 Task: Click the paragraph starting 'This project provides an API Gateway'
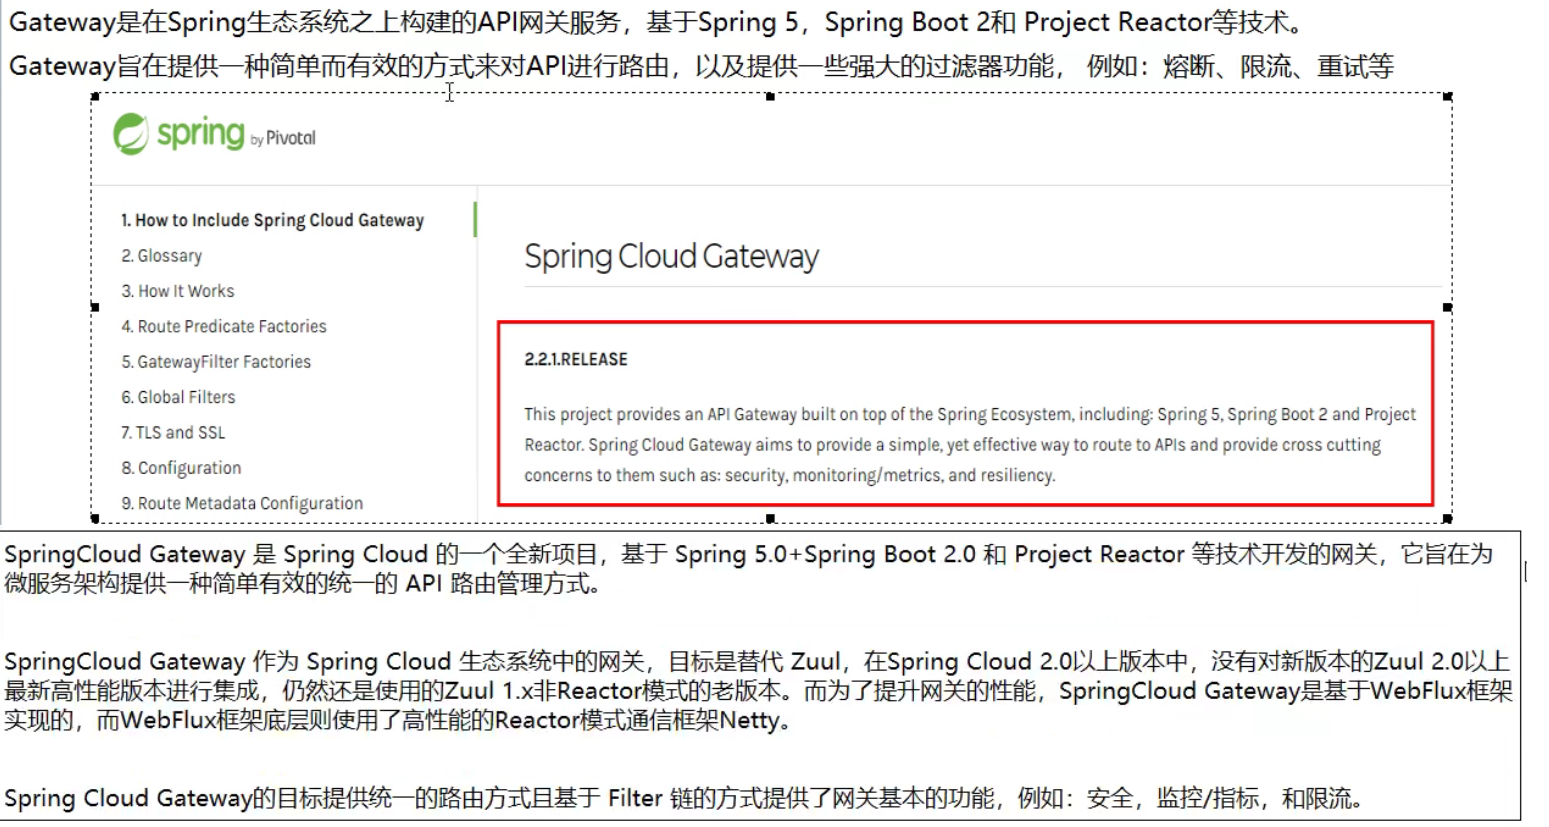(x=970, y=444)
